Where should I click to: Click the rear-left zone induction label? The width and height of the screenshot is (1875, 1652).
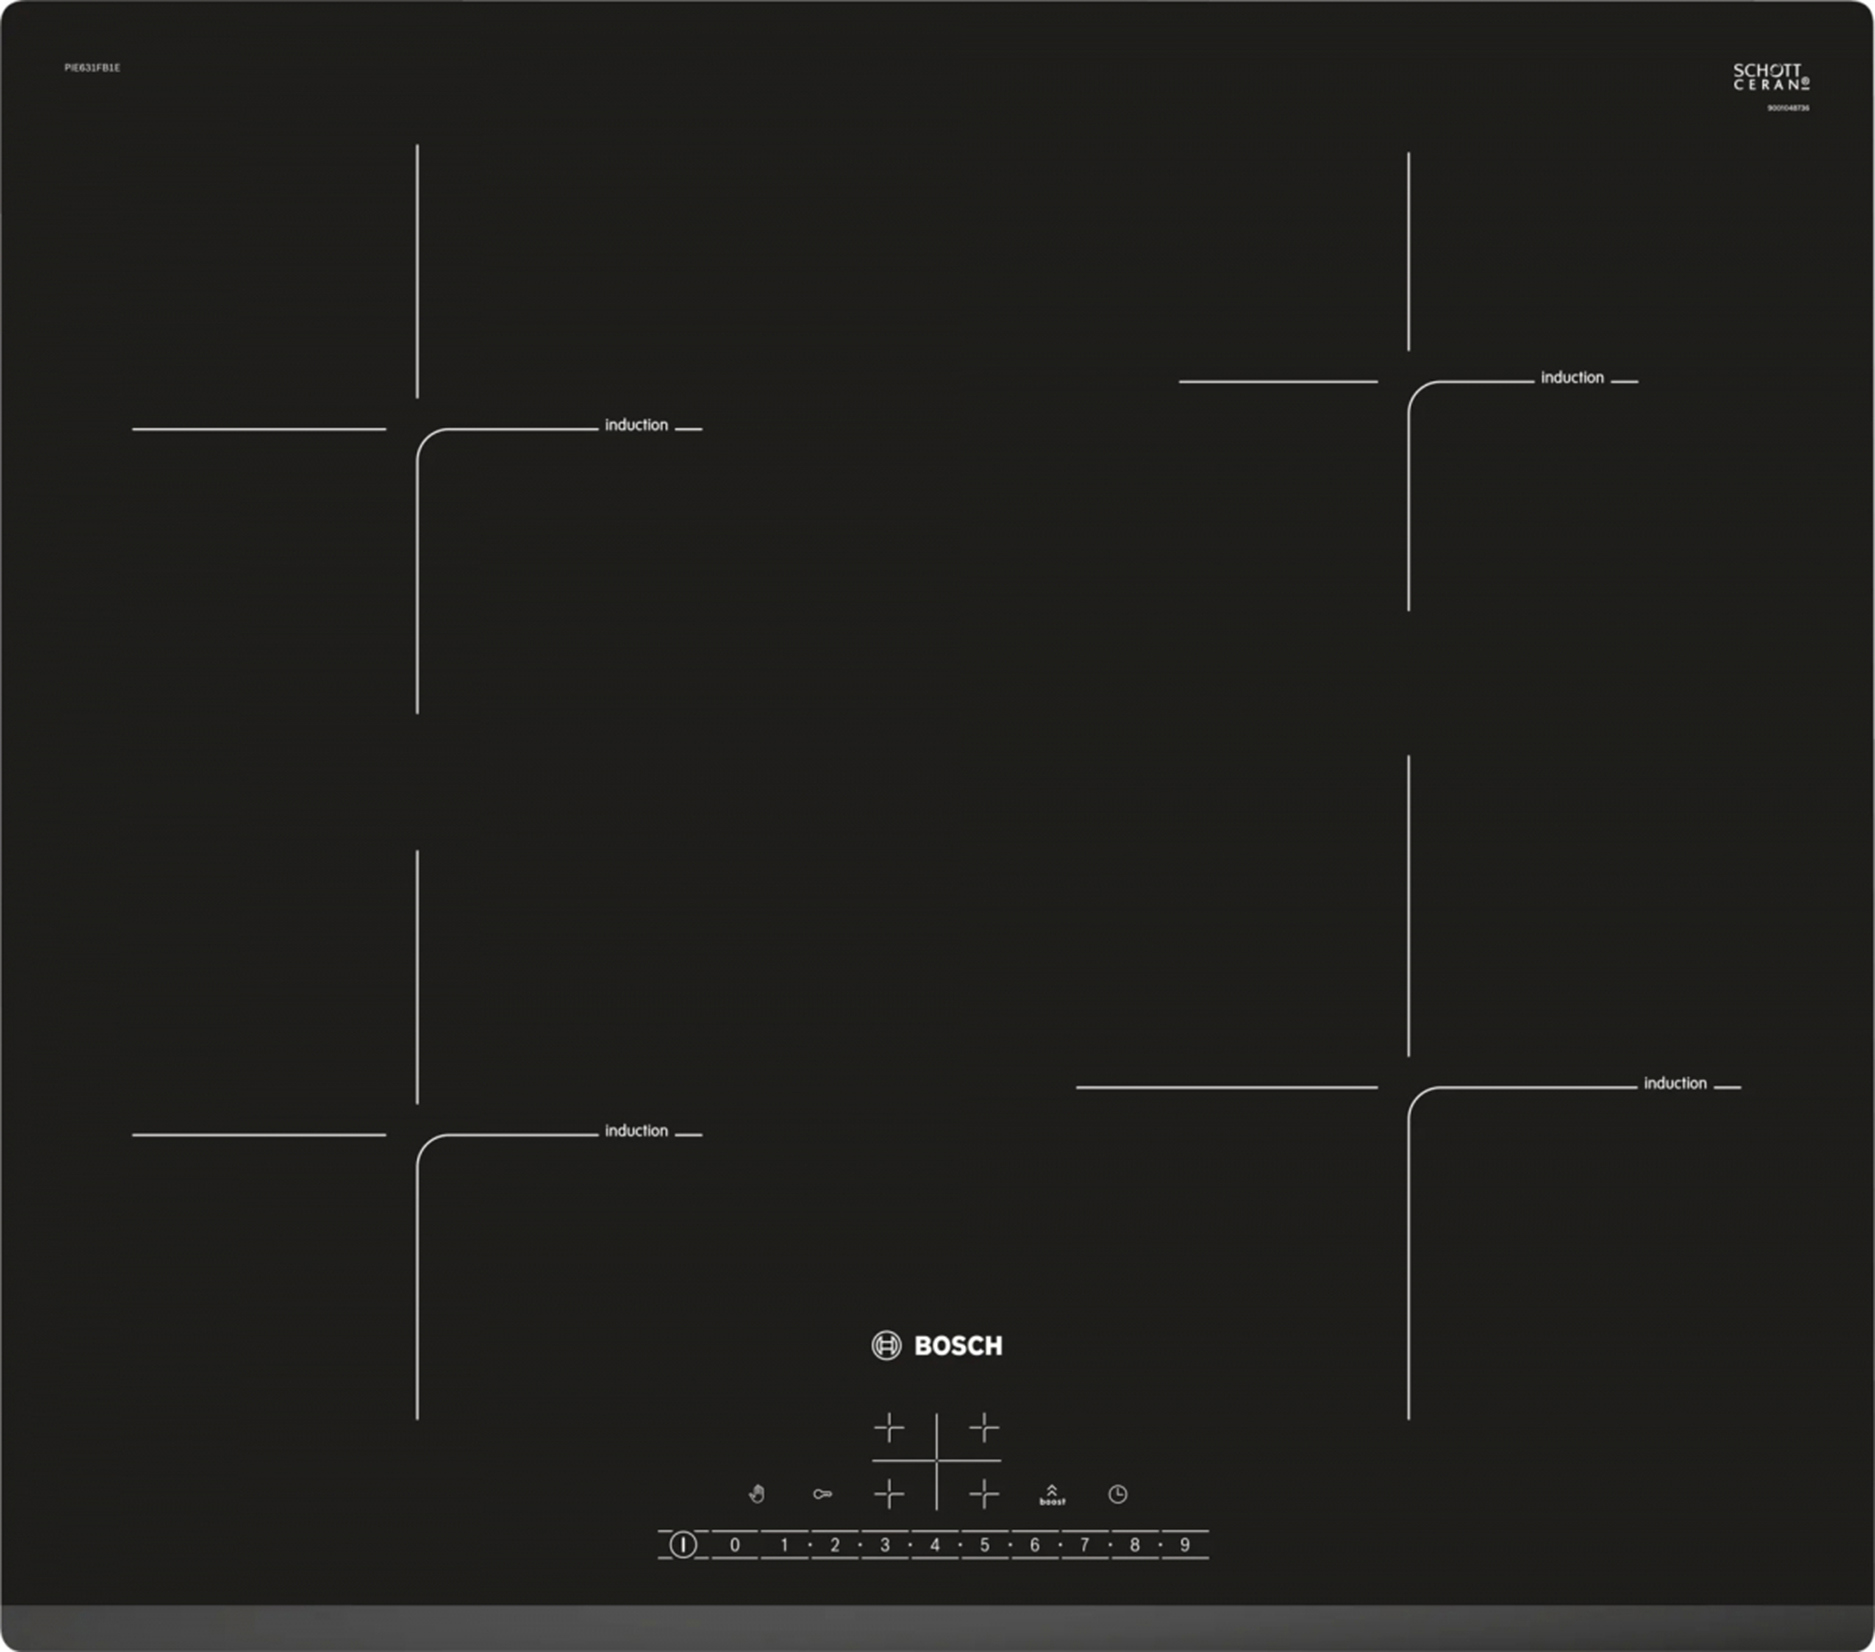point(636,425)
